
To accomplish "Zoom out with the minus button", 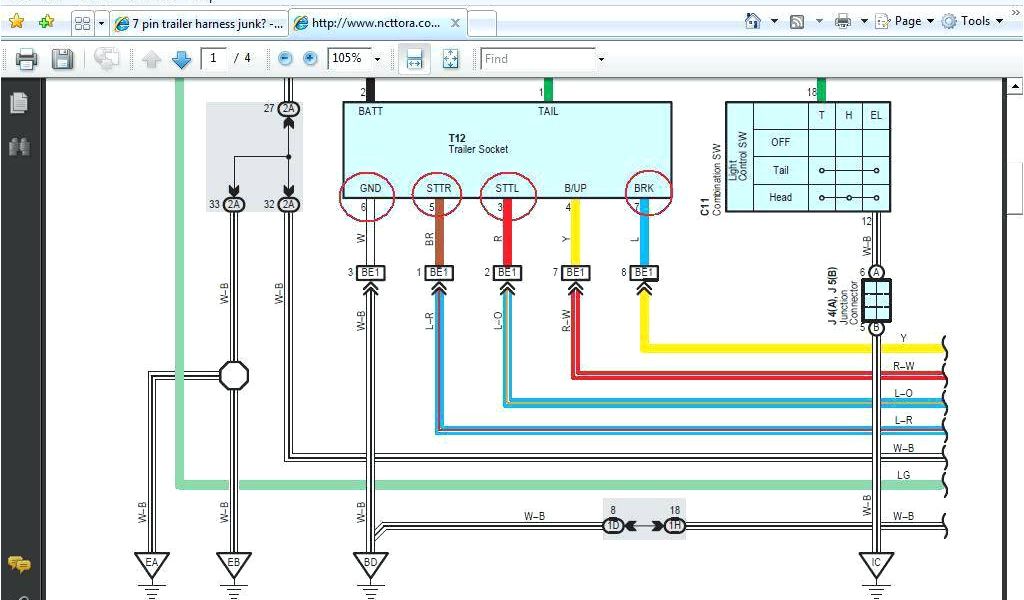I will click(285, 59).
